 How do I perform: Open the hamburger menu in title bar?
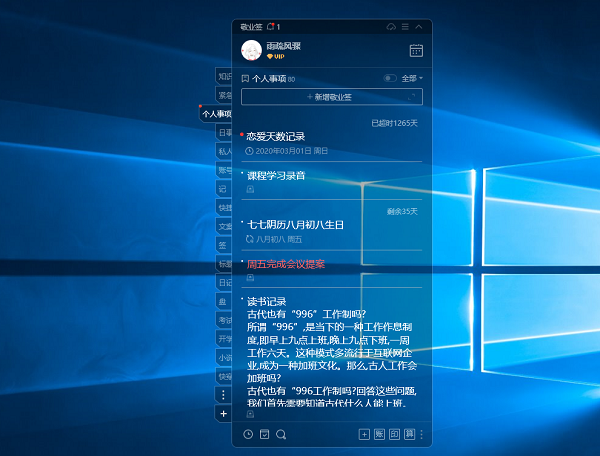click(405, 27)
